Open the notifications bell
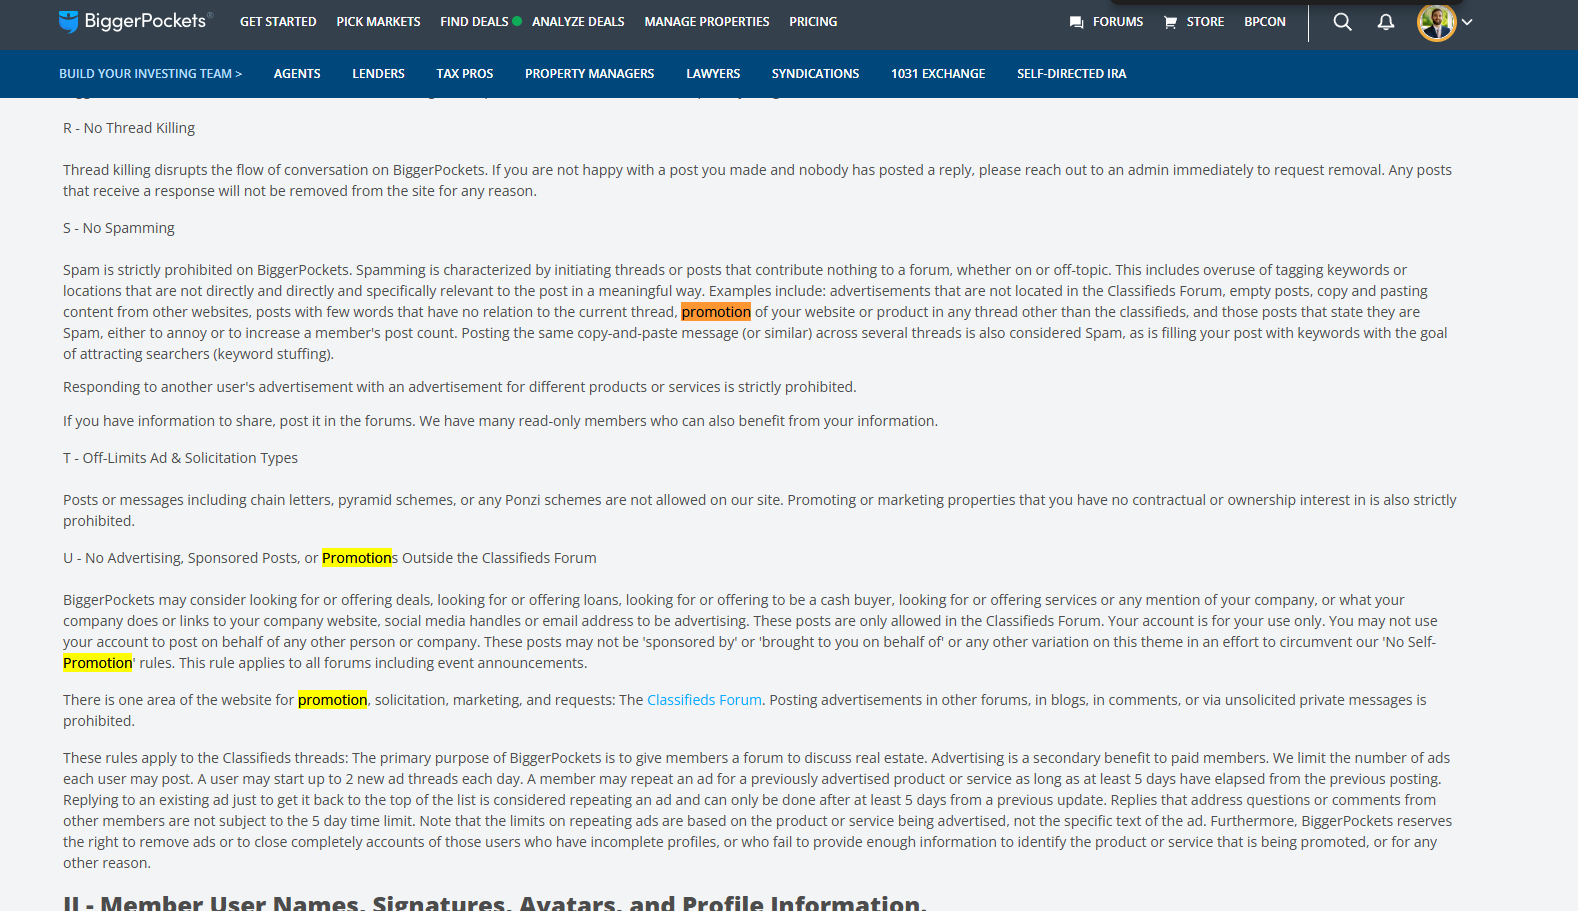 (1385, 22)
